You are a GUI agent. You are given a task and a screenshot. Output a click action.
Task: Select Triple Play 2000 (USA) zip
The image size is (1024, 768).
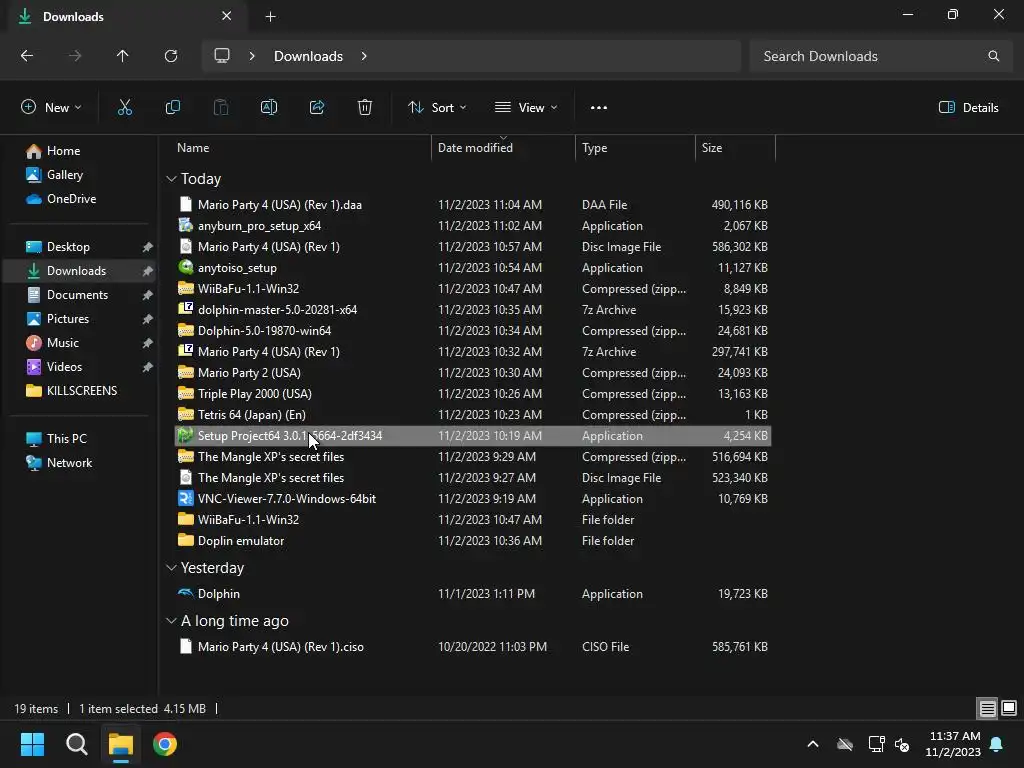click(473, 394)
